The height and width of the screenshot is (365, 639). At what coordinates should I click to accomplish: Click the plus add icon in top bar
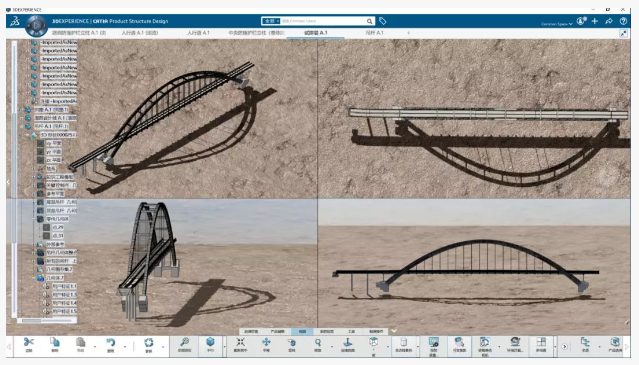coord(595,21)
